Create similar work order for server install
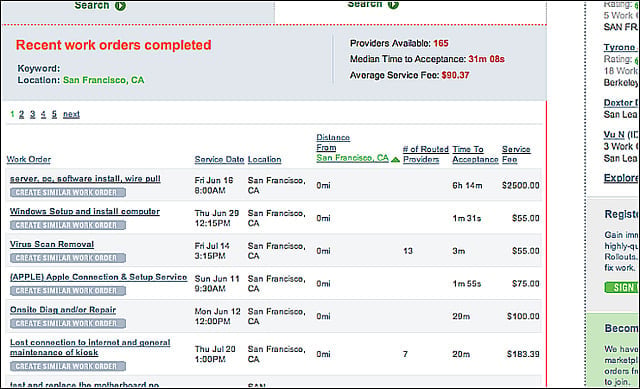The height and width of the screenshot is (389, 640). tap(68, 192)
